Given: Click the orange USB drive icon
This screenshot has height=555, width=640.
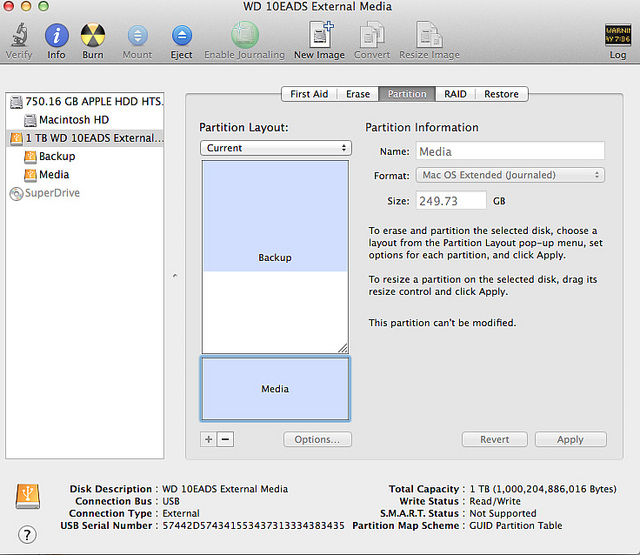Looking at the screenshot, I should point(28,496).
